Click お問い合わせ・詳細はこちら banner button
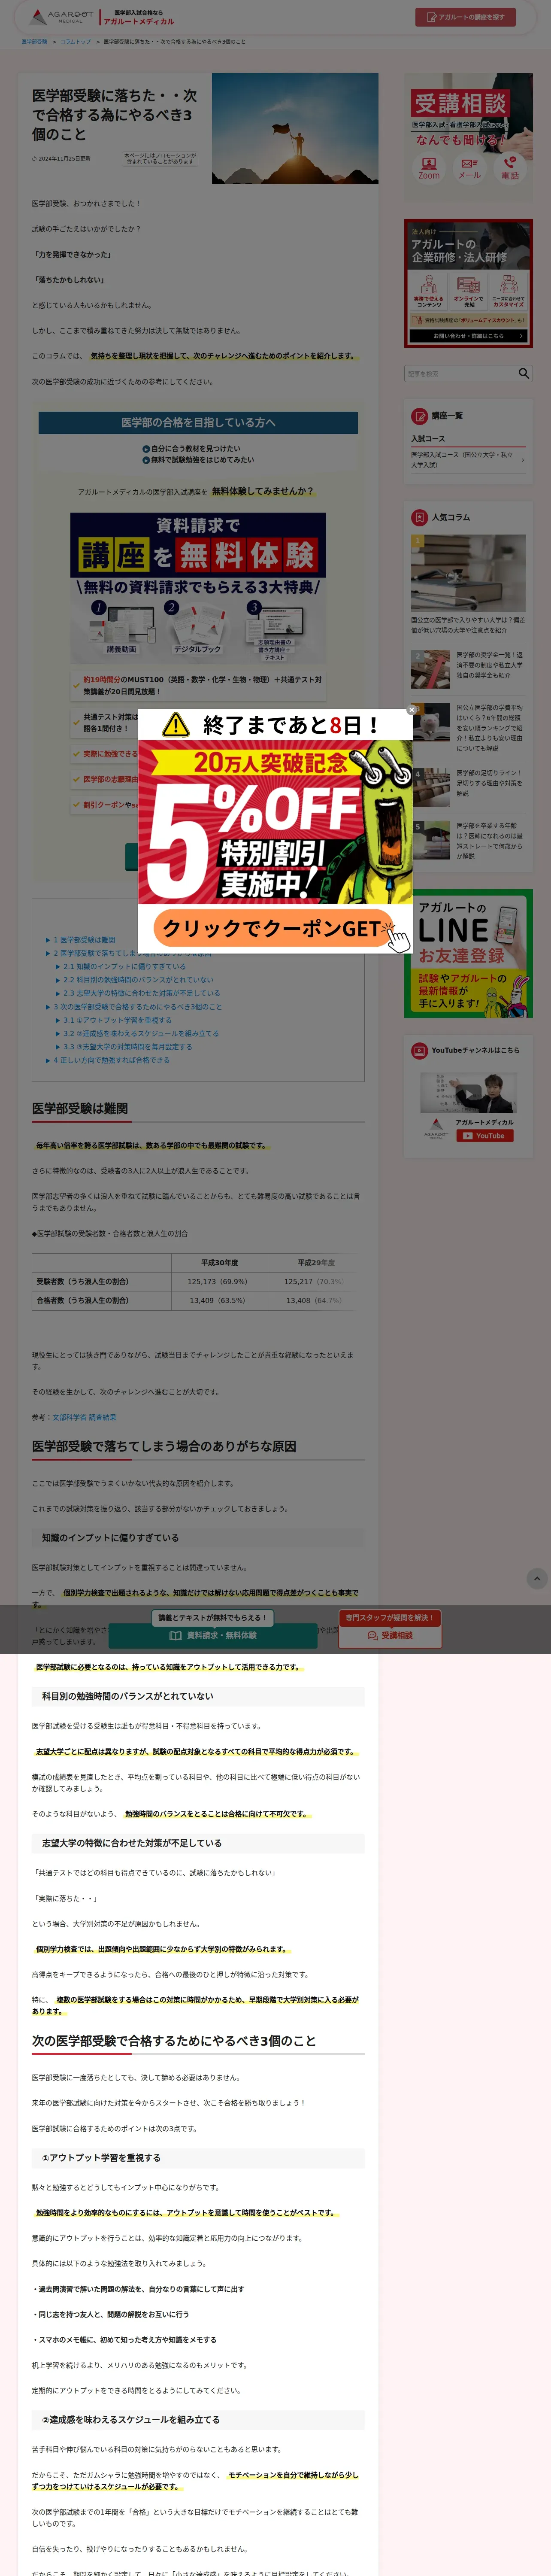The height and width of the screenshot is (2576, 551). (468, 336)
